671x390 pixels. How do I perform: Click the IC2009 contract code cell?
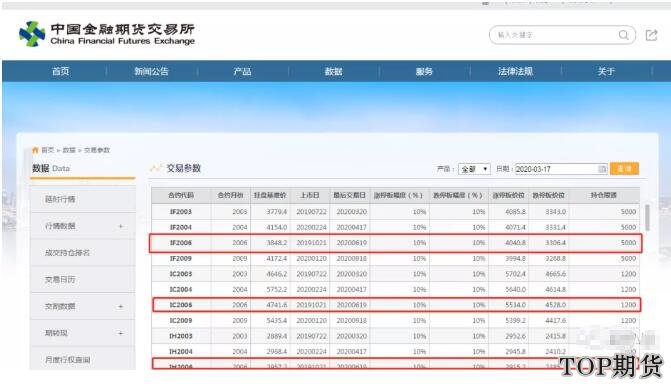[181, 321]
